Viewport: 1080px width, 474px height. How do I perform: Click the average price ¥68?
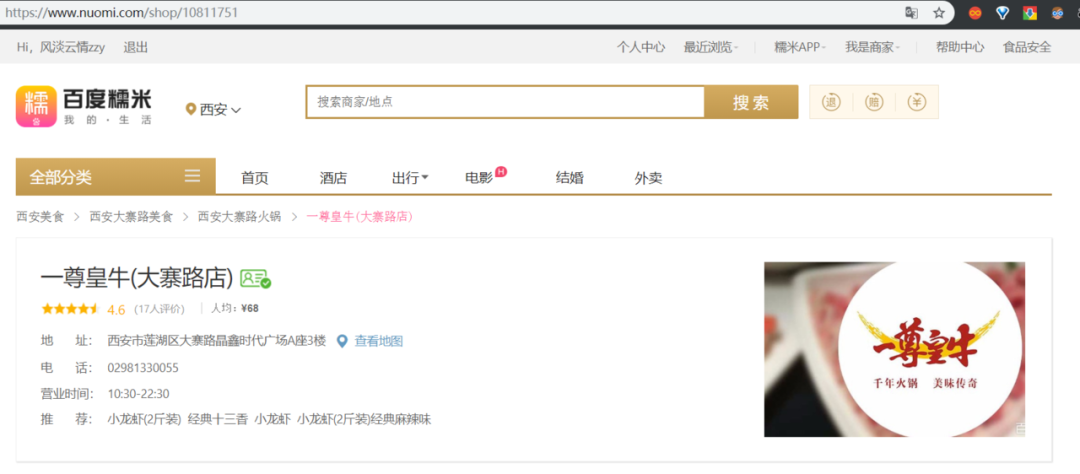coord(250,309)
